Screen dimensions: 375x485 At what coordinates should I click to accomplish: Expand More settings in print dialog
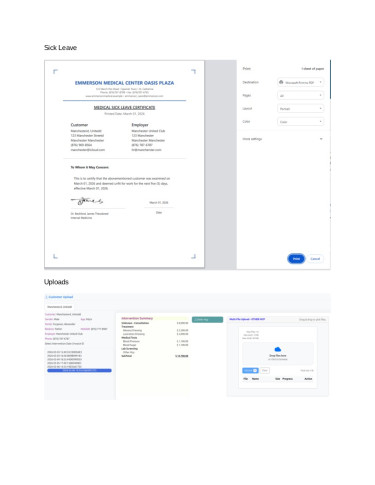pyautogui.click(x=283, y=139)
